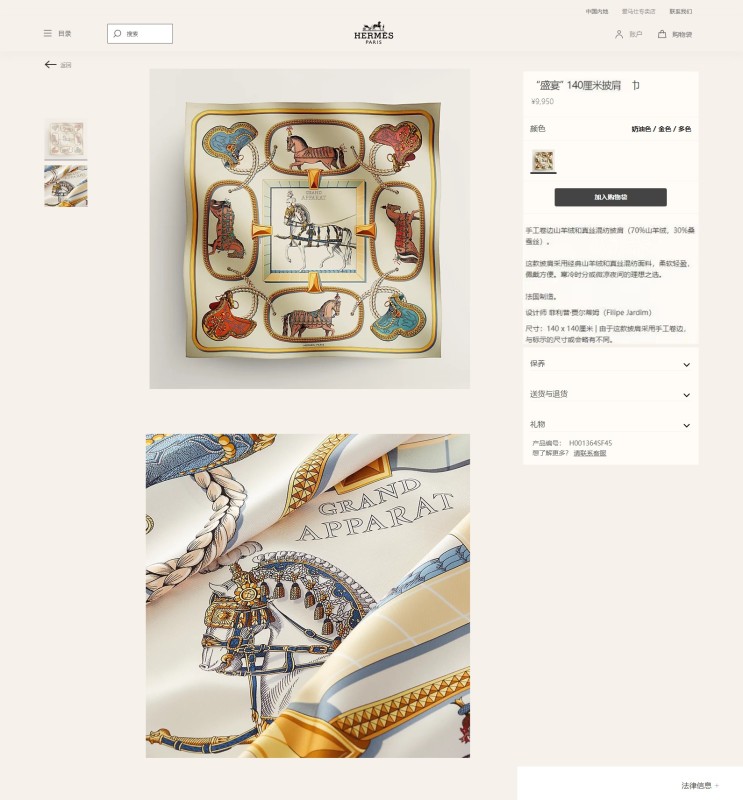Open the hamburger menu icon
The image size is (743, 800).
[47, 33]
